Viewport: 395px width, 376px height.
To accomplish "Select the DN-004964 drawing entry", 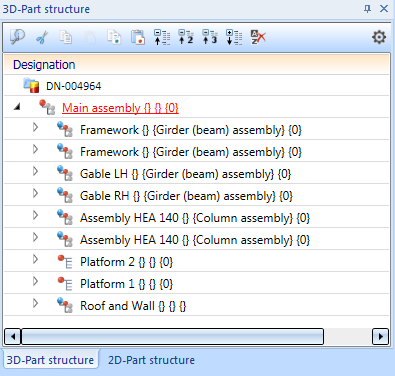I will coord(74,86).
